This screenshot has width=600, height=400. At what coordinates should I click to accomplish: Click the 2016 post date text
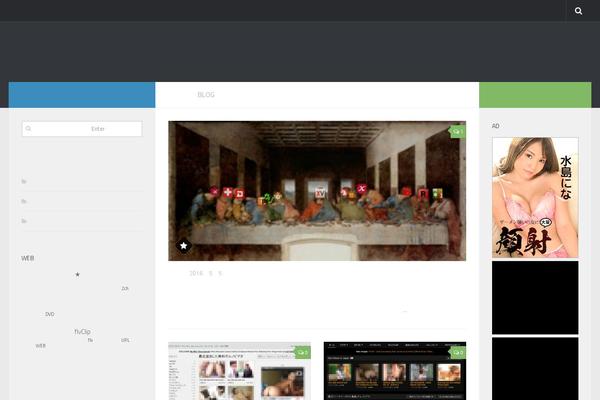tap(205, 273)
